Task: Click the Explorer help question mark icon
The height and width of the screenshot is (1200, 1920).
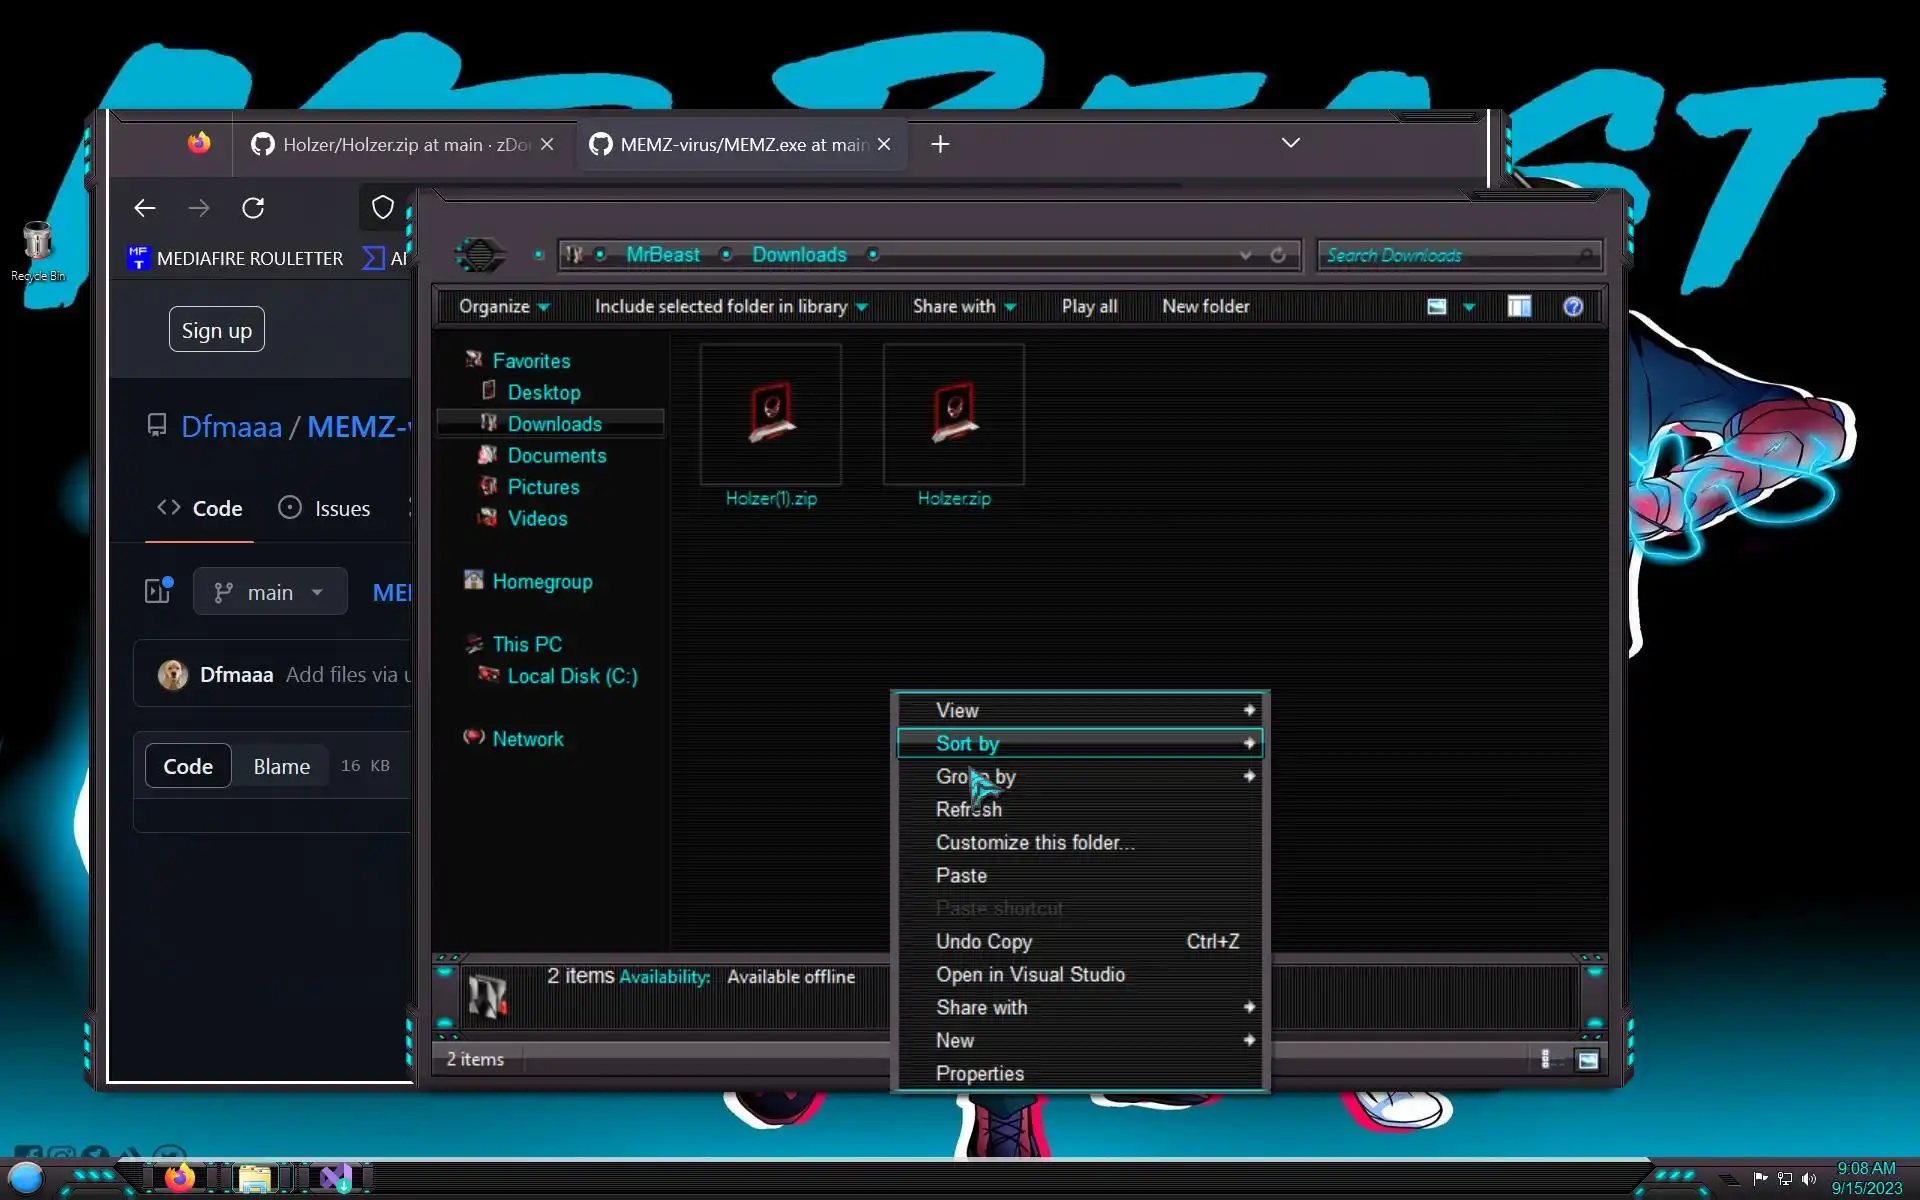Action: click(1573, 307)
